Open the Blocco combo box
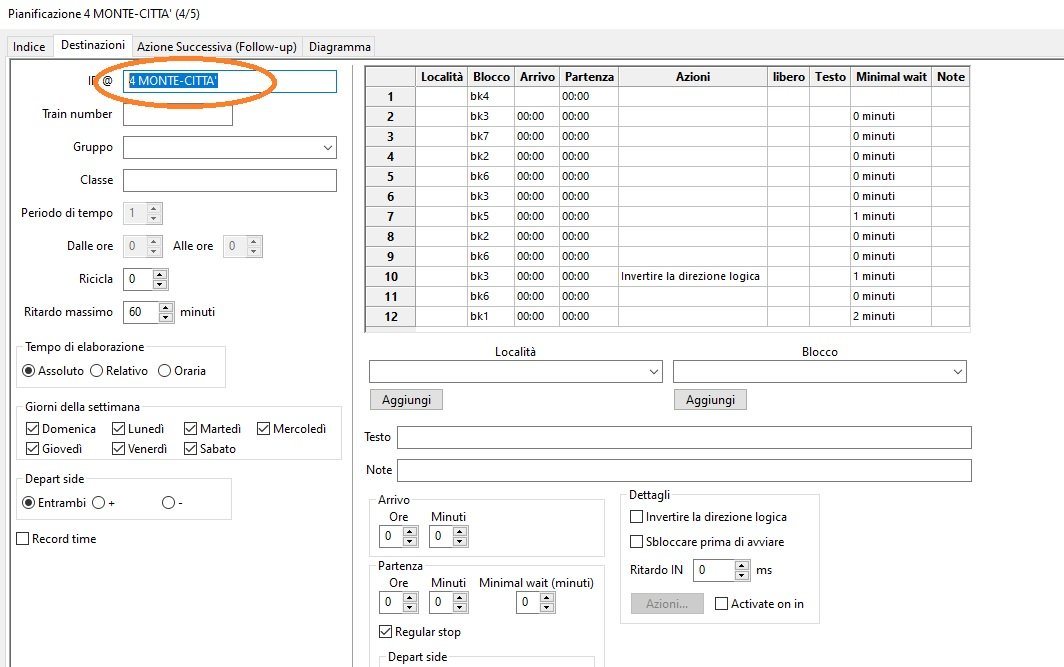 (x=957, y=372)
